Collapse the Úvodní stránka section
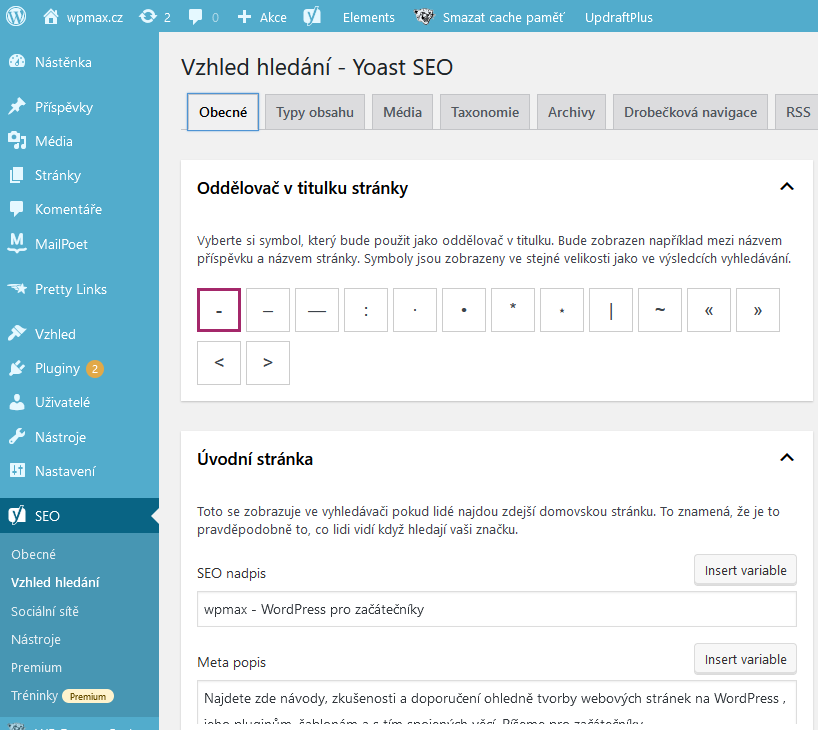The height and width of the screenshot is (733, 818). pos(787,458)
